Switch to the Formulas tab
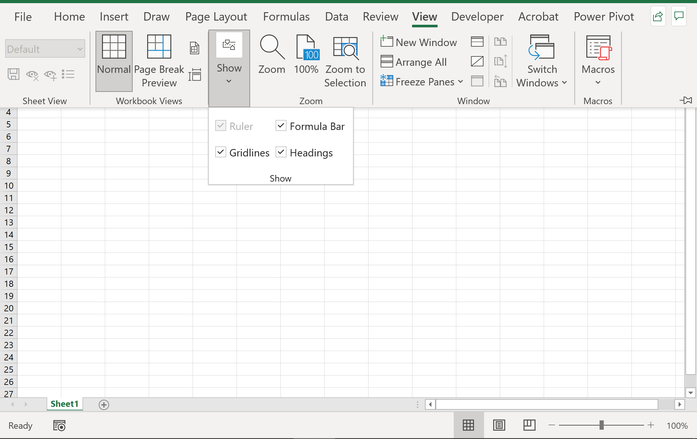 pyautogui.click(x=286, y=17)
